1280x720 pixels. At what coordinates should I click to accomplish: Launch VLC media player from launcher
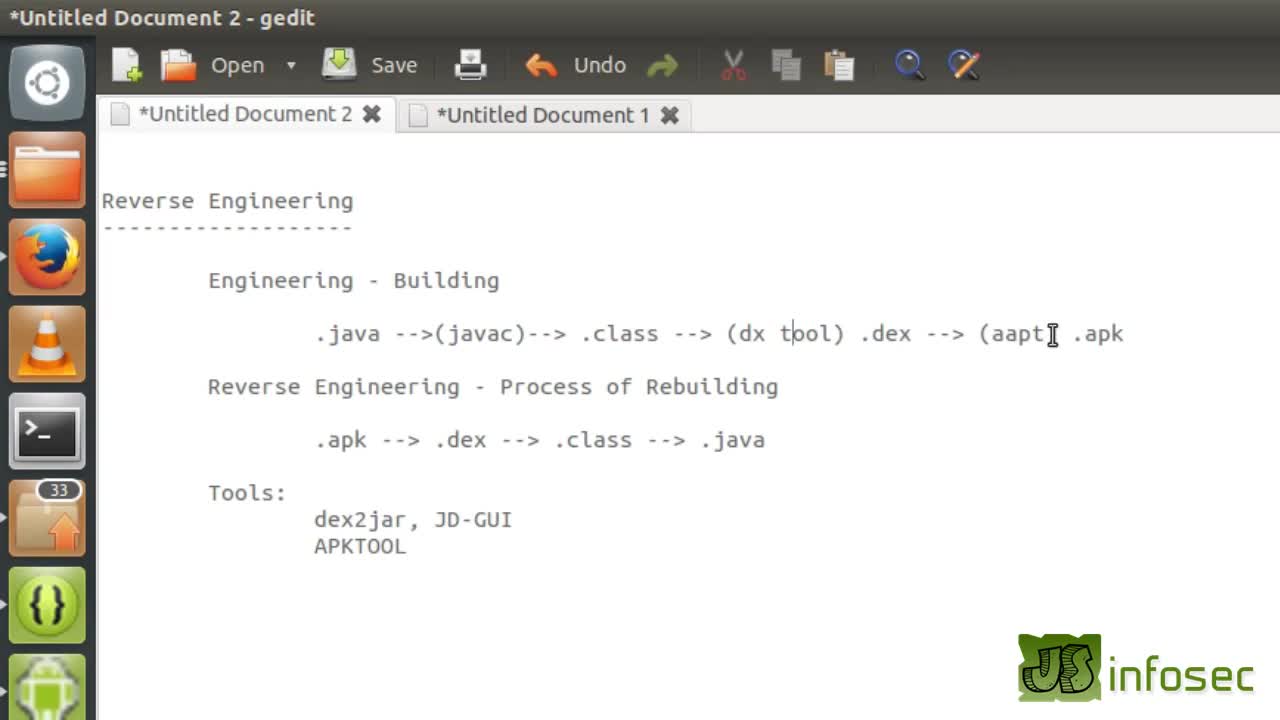[47, 344]
